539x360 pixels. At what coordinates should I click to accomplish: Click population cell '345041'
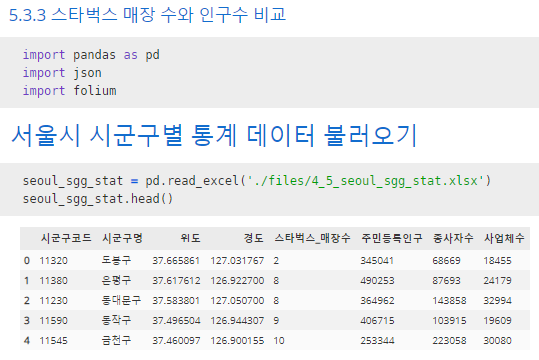(377, 261)
